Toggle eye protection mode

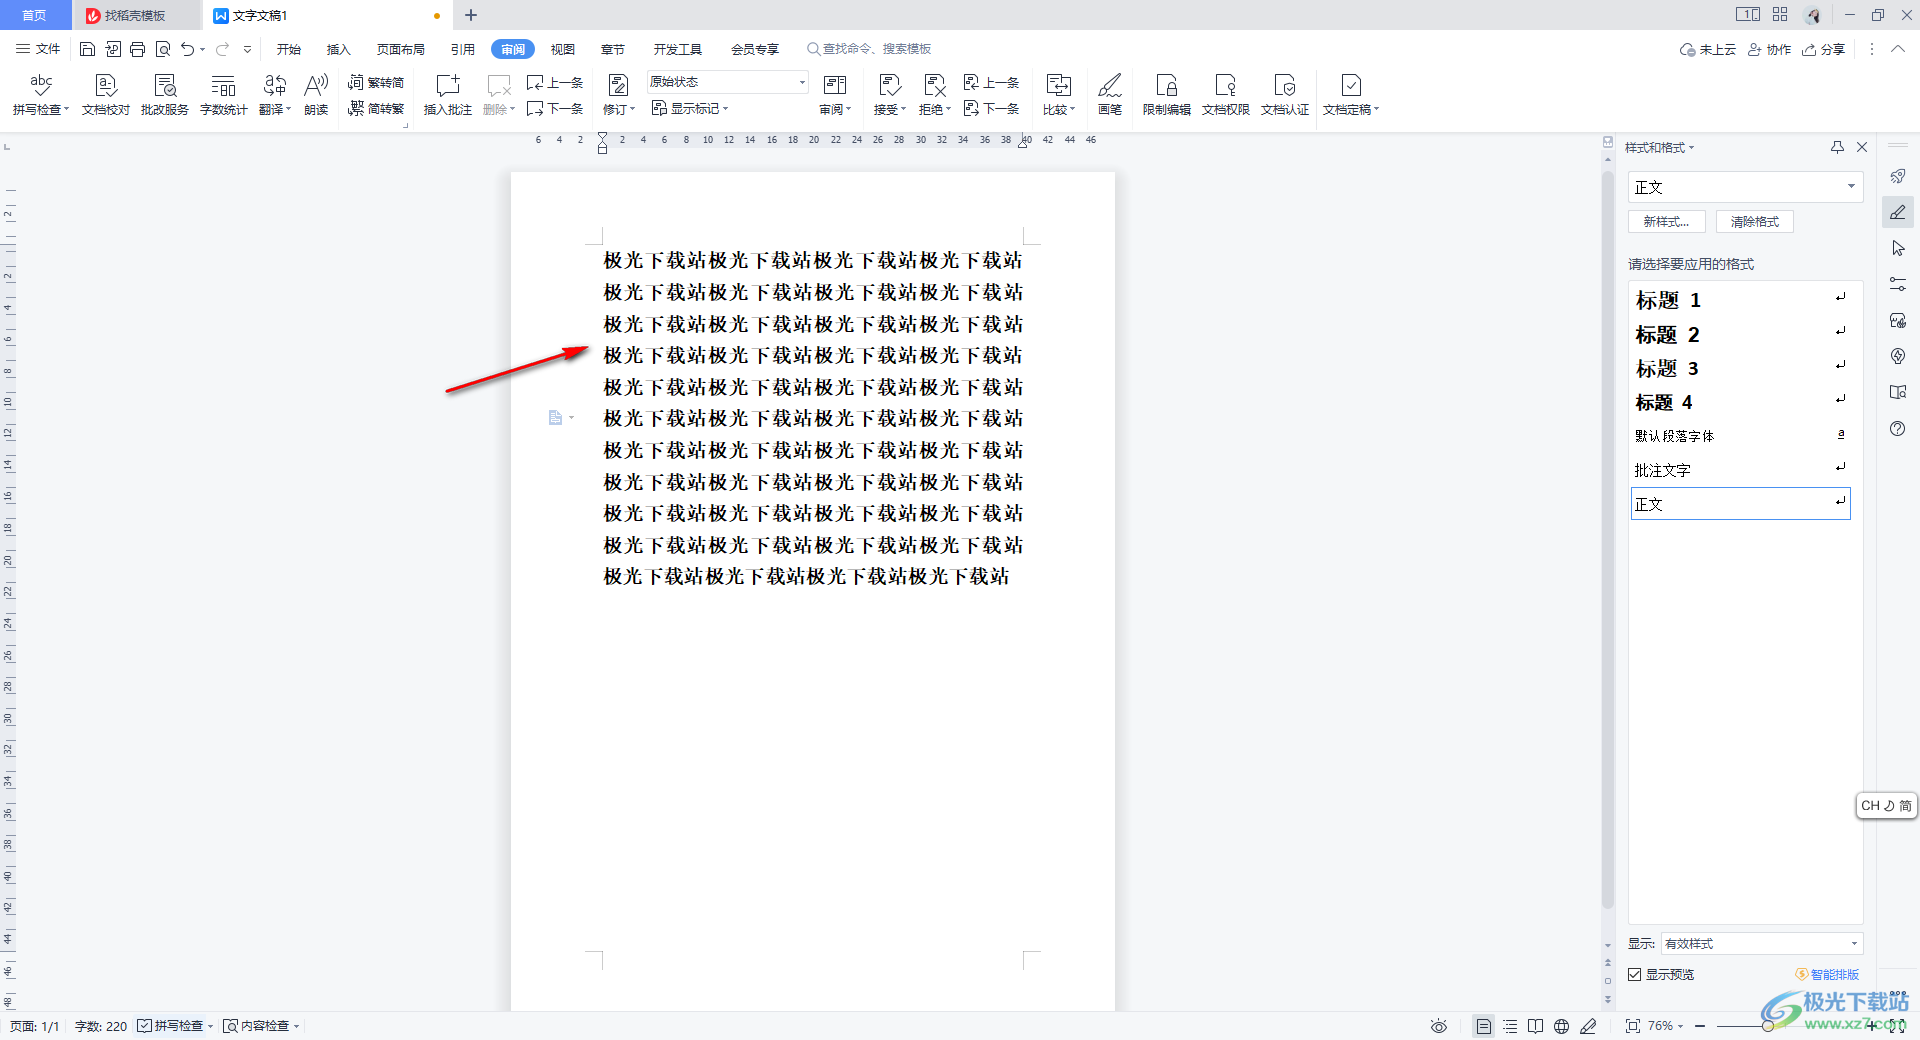point(1439,1026)
